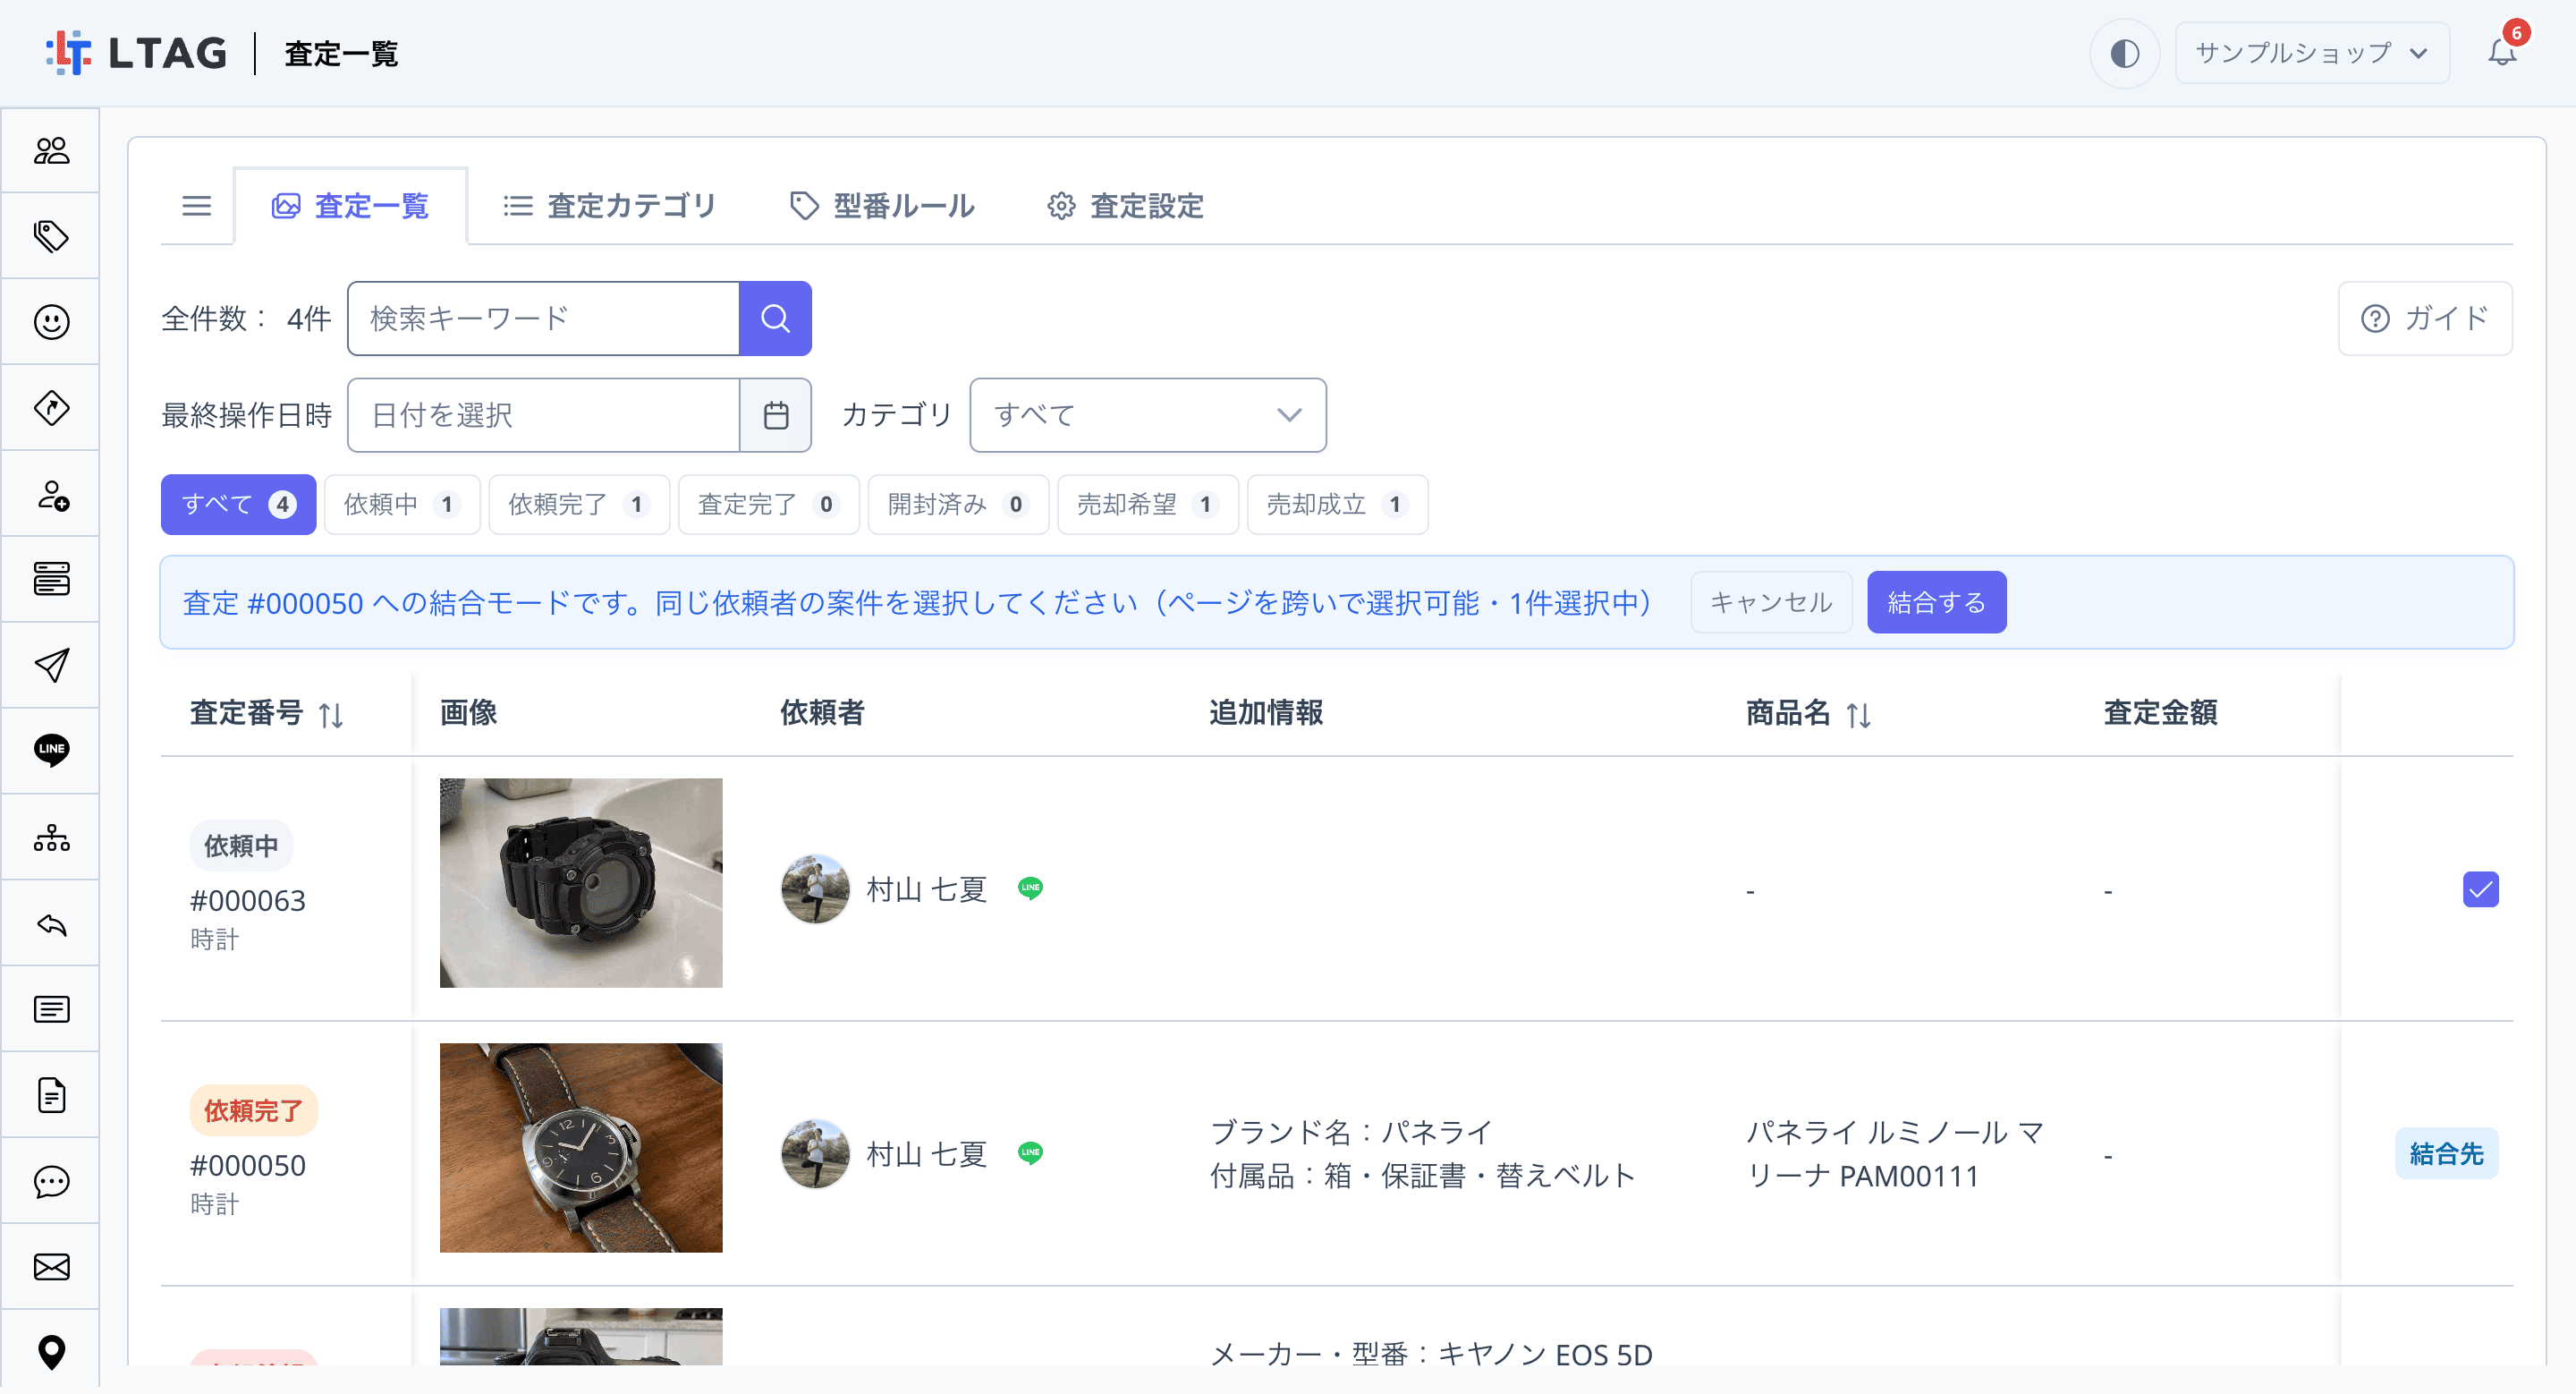The width and height of the screenshot is (2576, 1394).
Task: Switch to 査定設定 tab
Action: pyautogui.click(x=1126, y=206)
